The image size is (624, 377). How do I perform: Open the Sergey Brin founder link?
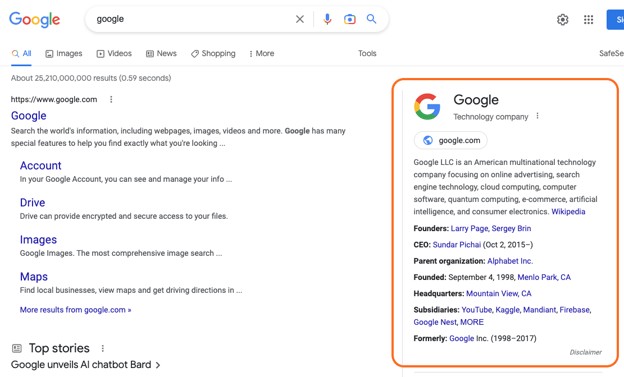(511, 229)
